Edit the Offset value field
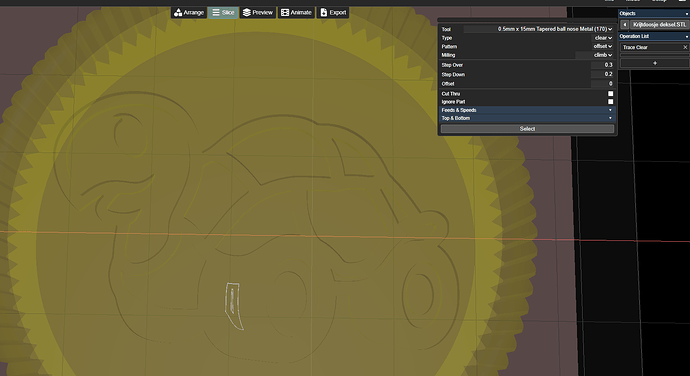This screenshot has width=690, height=376. (602, 84)
